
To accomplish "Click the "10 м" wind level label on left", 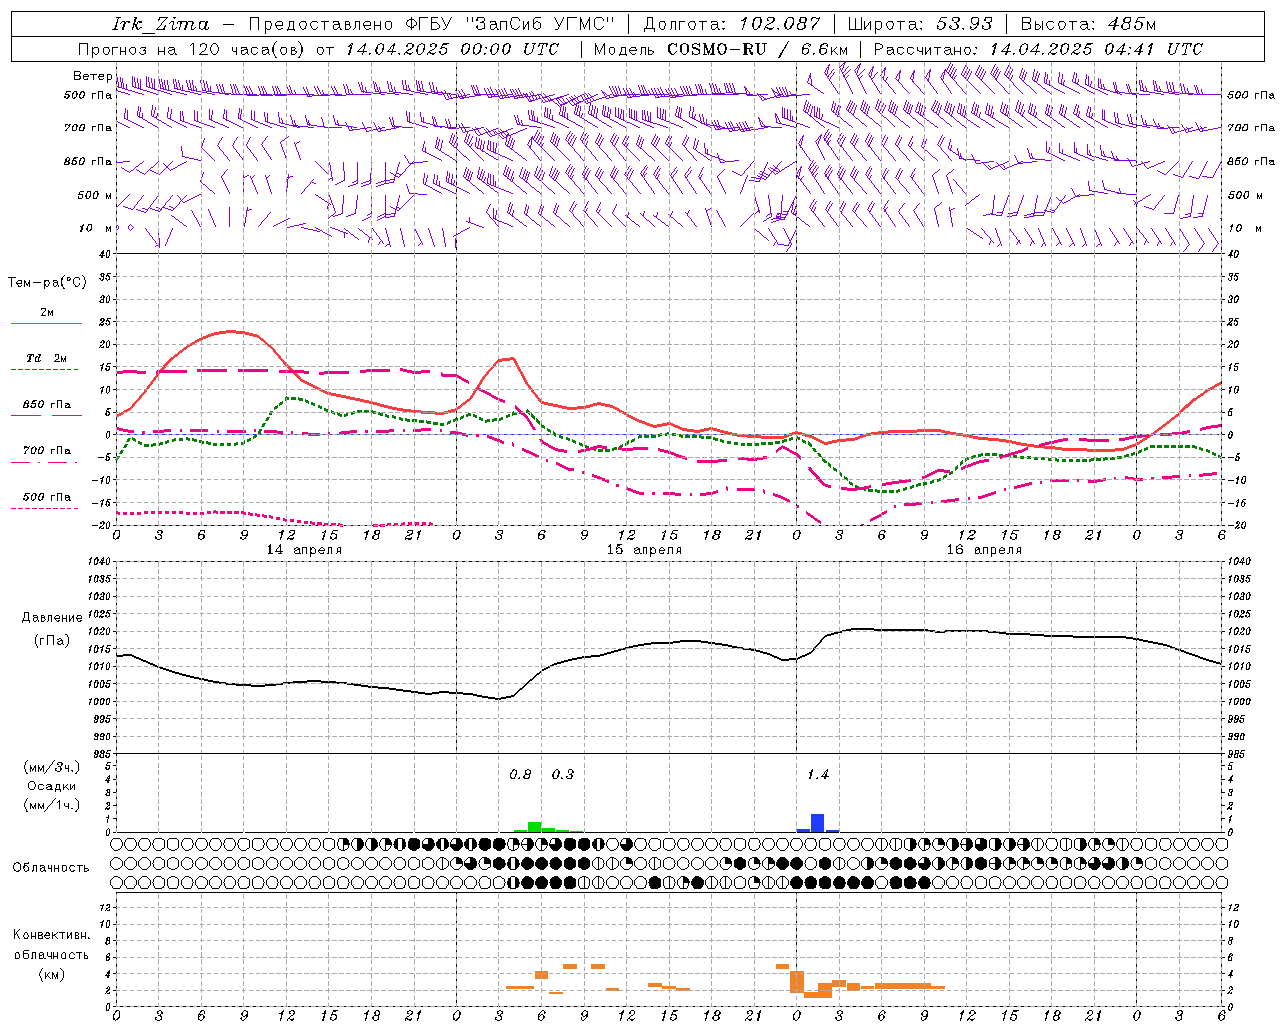I will click(95, 228).
